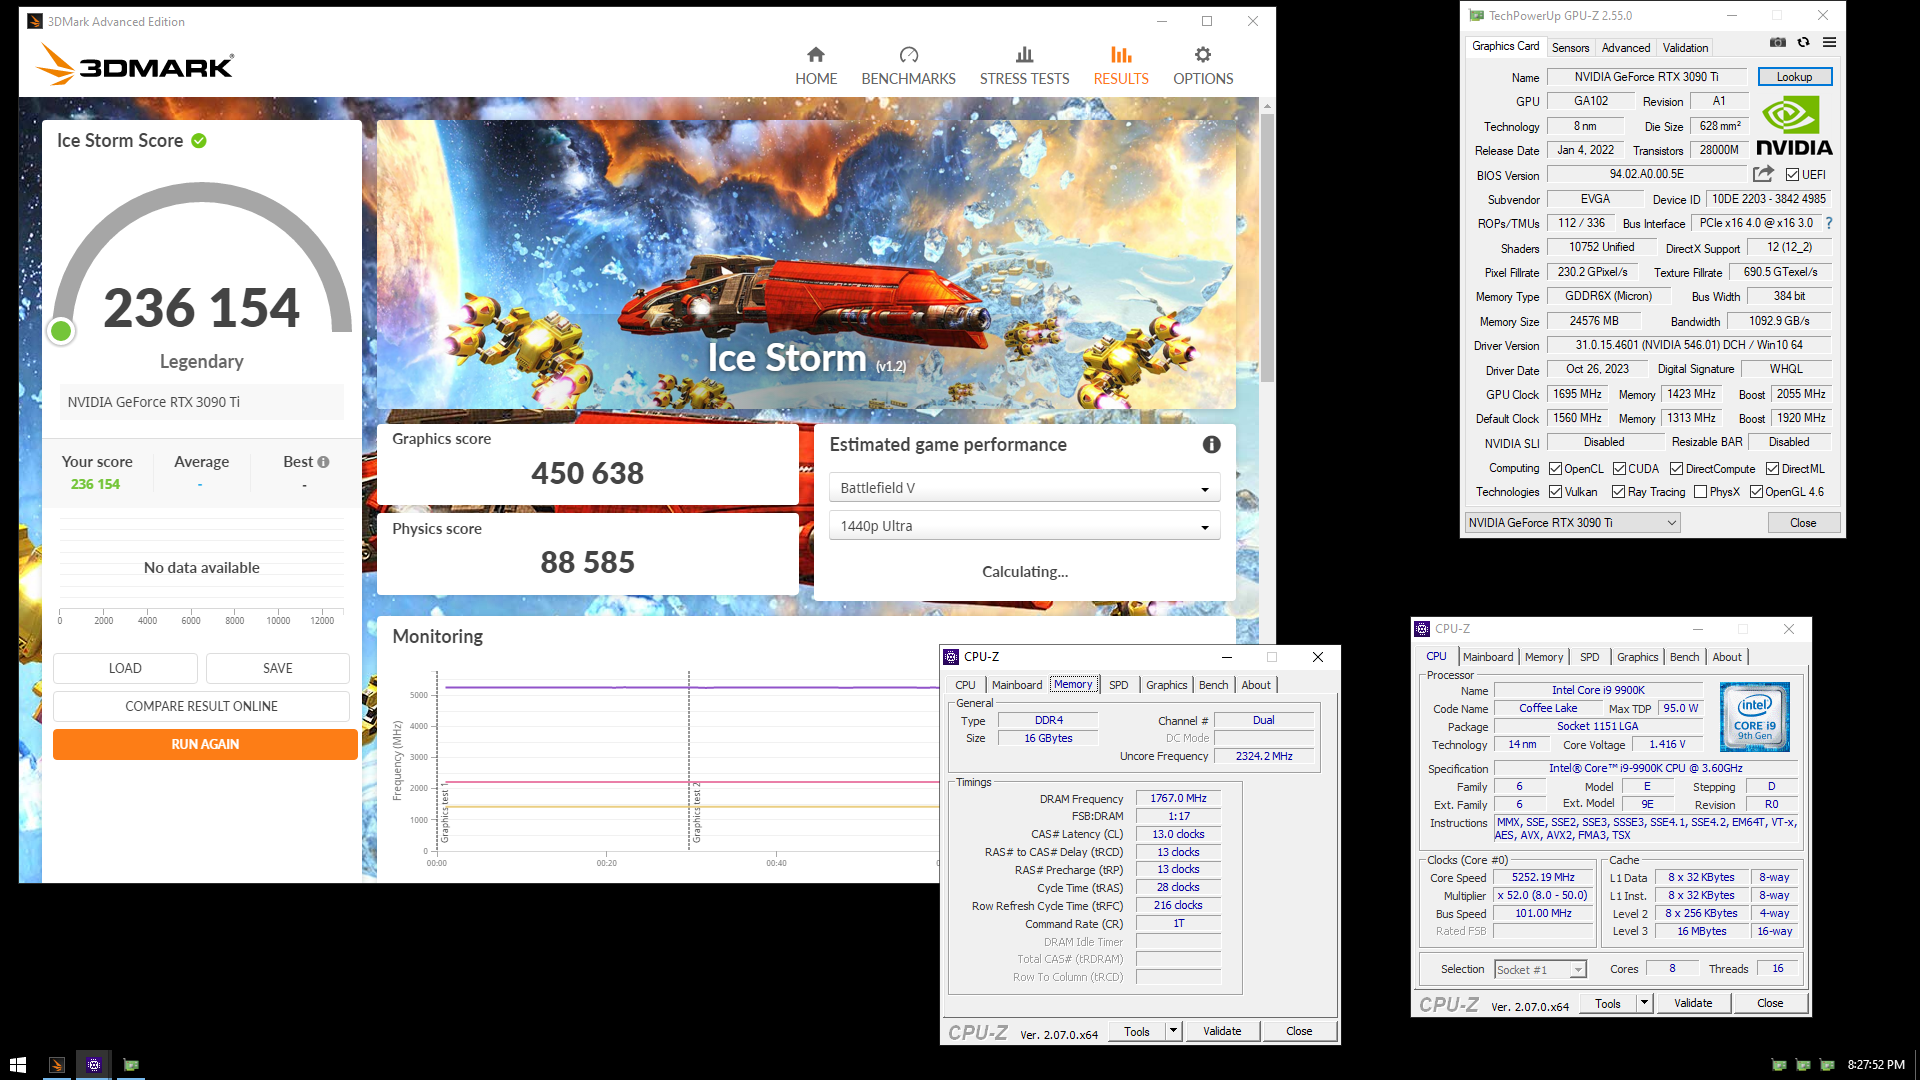Click the NVIDIA logo in GPU-Z
Screen dimensions: 1920x1080
click(x=1794, y=127)
